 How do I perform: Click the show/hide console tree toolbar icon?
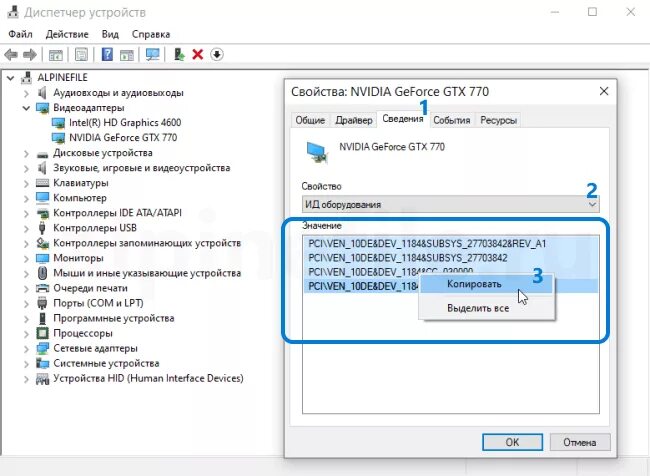click(x=56, y=55)
